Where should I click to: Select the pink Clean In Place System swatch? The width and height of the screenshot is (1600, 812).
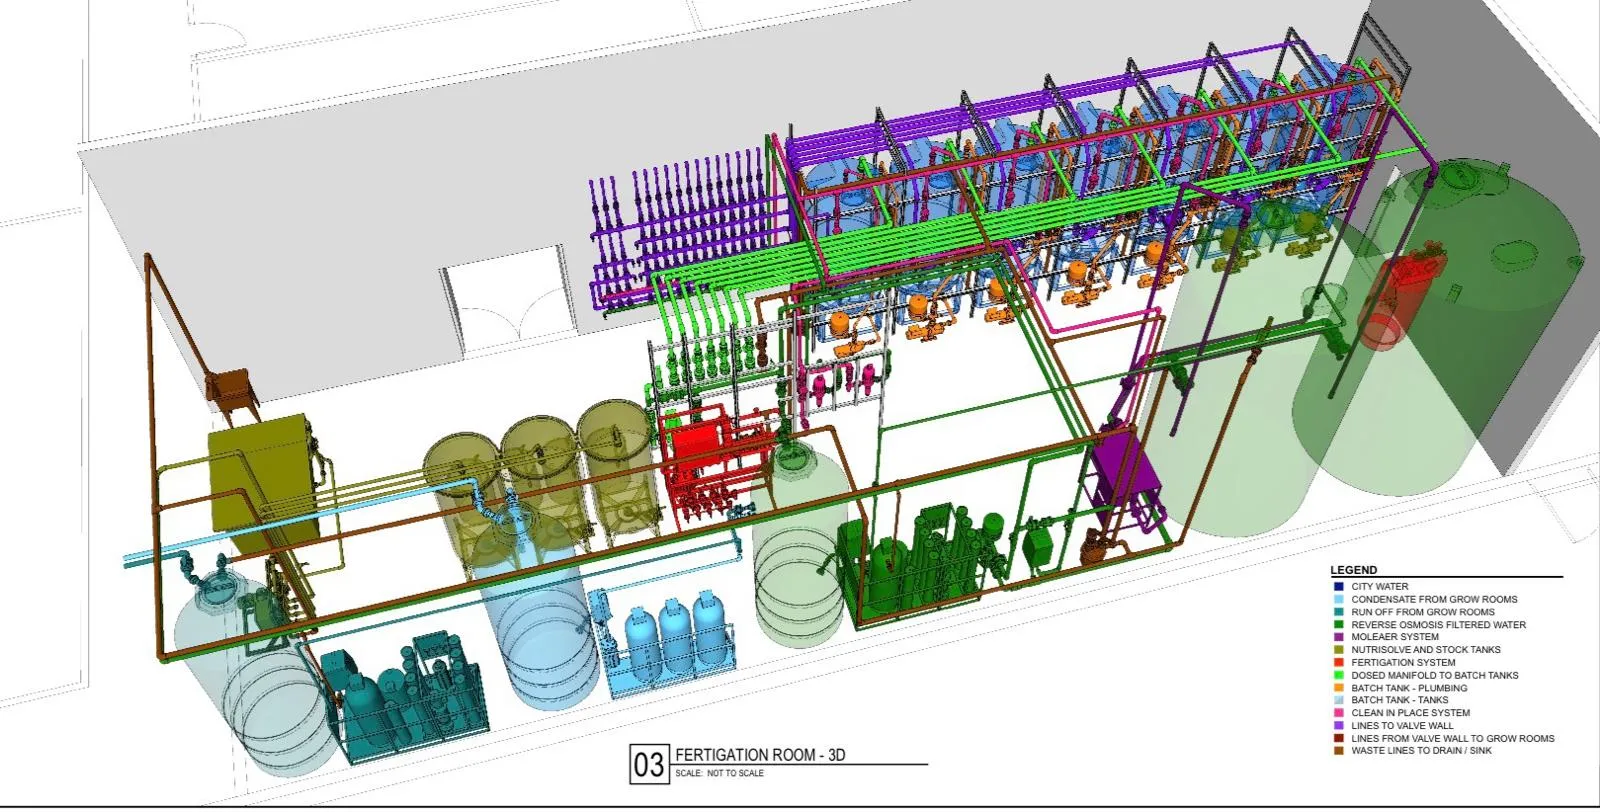coord(1338,713)
